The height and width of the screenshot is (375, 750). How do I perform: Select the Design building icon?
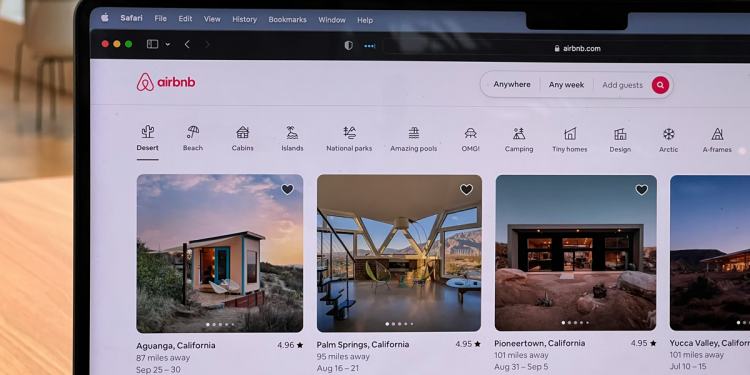click(620, 134)
